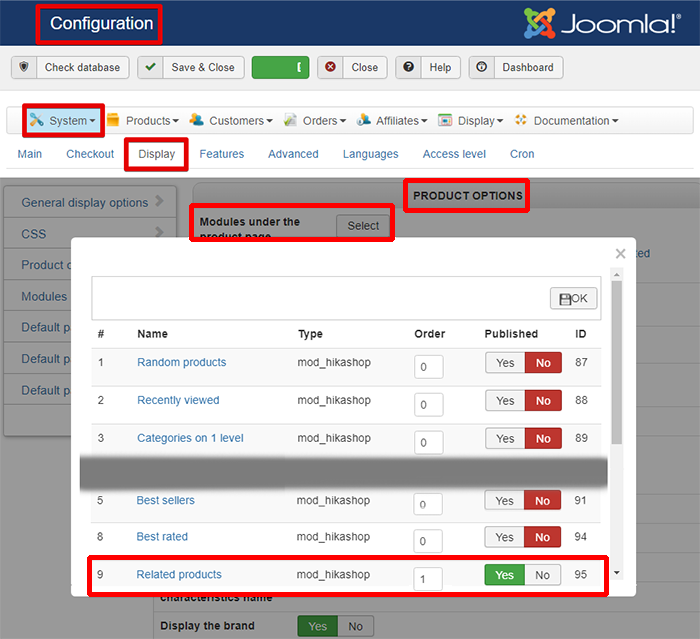Open the Affiliates dropdown menu
The width and height of the screenshot is (700, 639).
point(392,120)
